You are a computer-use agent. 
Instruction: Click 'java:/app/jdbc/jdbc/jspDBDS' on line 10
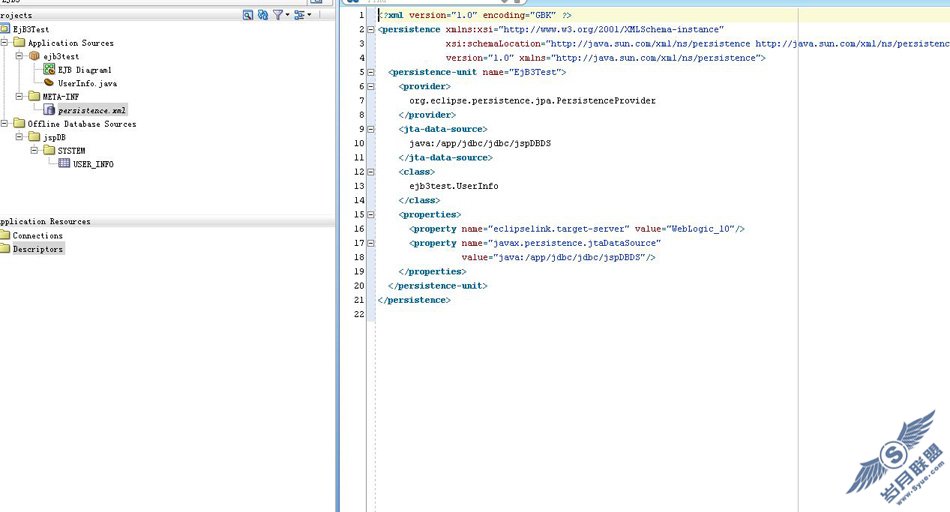(x=480, y=144)
